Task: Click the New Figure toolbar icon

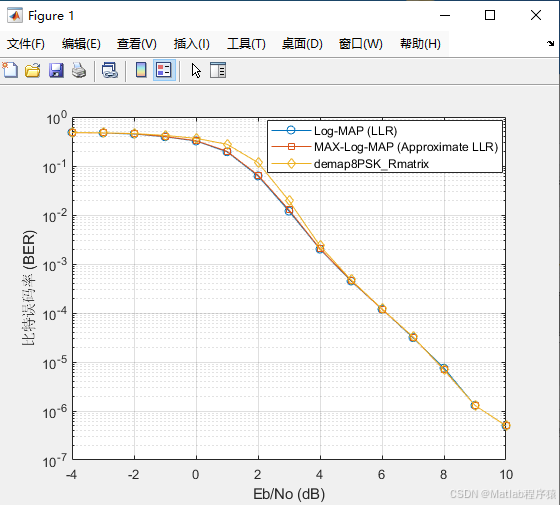Action: pos(10,70)
